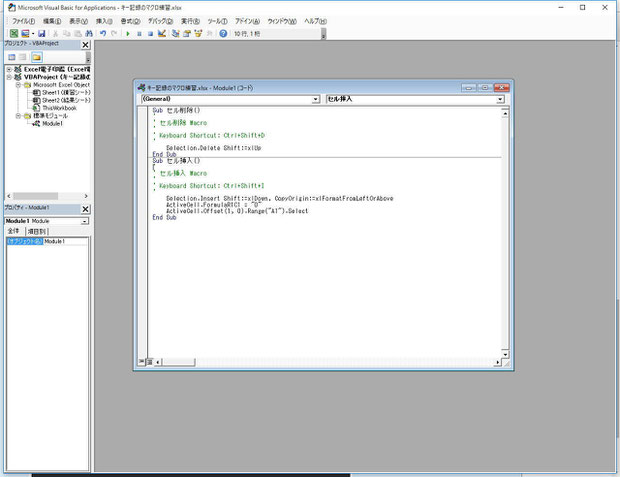Click the Reset stop icon
The image size is (620, 477).
(150, 34)
